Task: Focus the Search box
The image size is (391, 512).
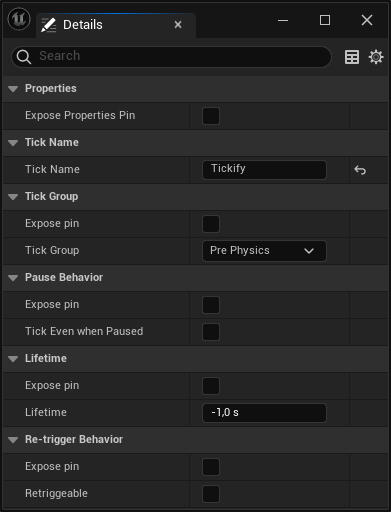Action: click(x=171, y=57)
